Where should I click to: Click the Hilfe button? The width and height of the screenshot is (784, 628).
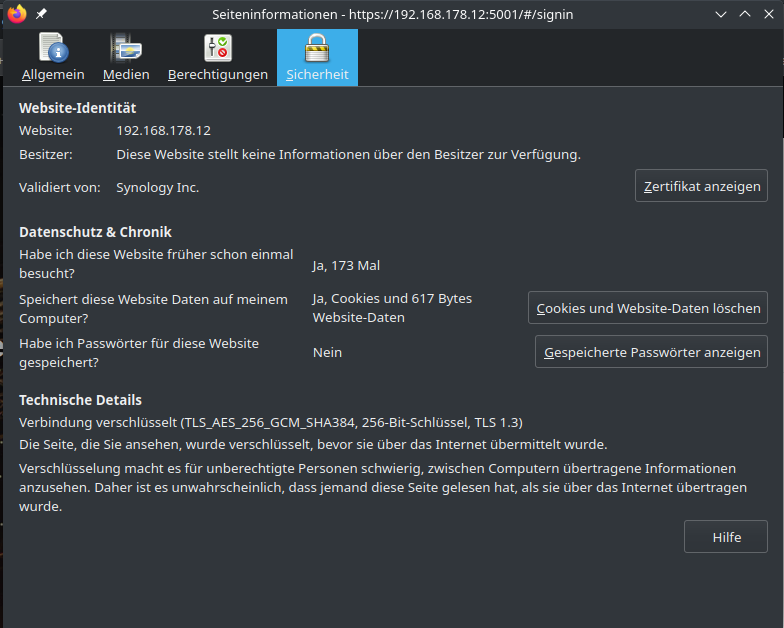tap(726, 538)
